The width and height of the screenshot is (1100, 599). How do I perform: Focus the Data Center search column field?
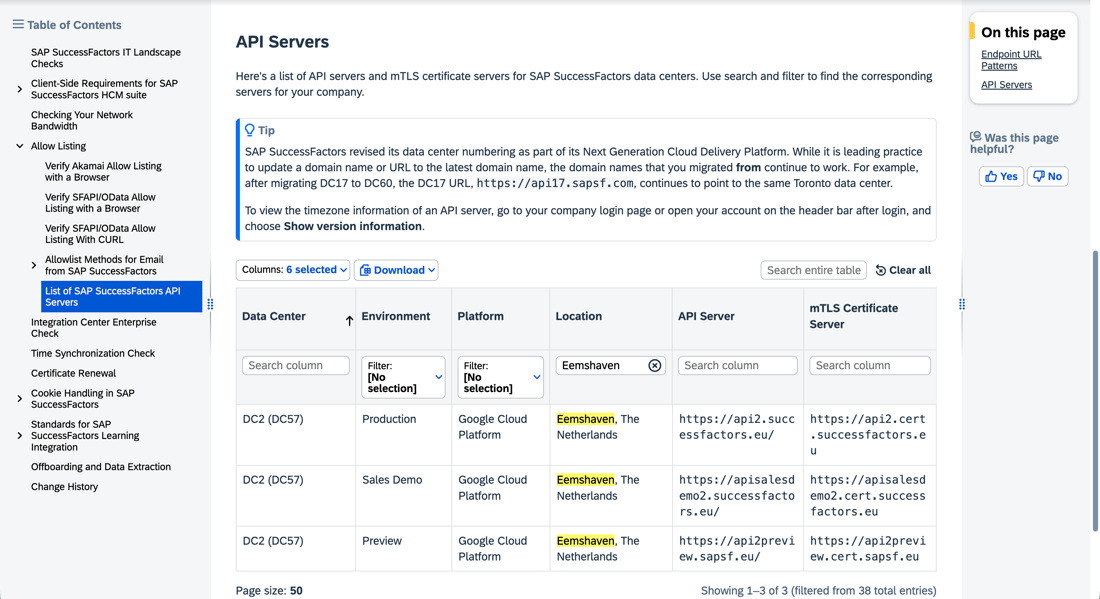tap(295, 365)
